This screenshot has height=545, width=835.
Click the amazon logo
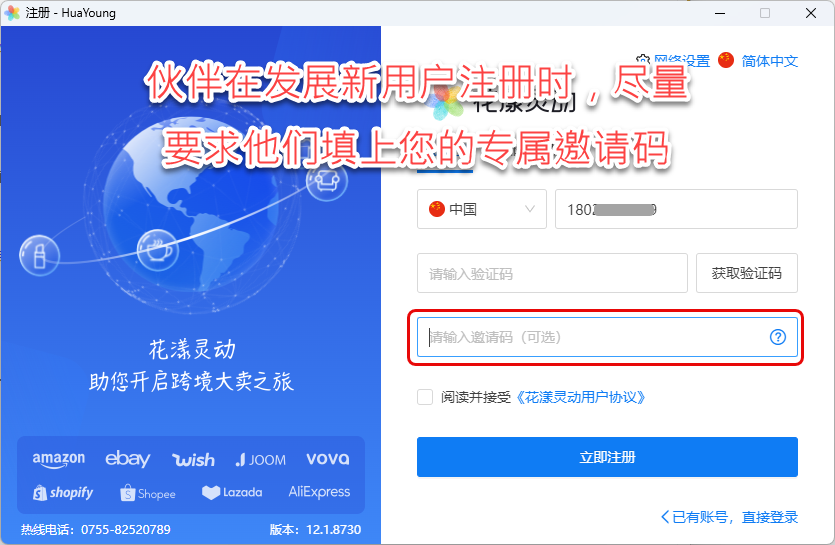click(59, 459)
